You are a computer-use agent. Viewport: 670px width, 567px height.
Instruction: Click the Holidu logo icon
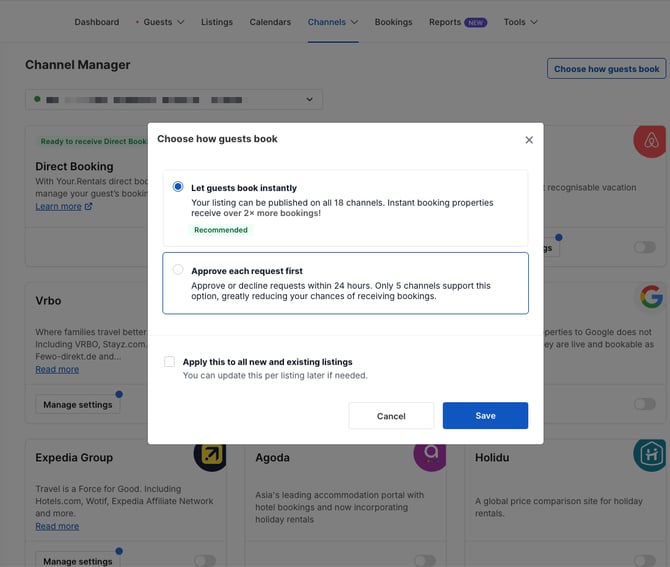click(650, 455)
